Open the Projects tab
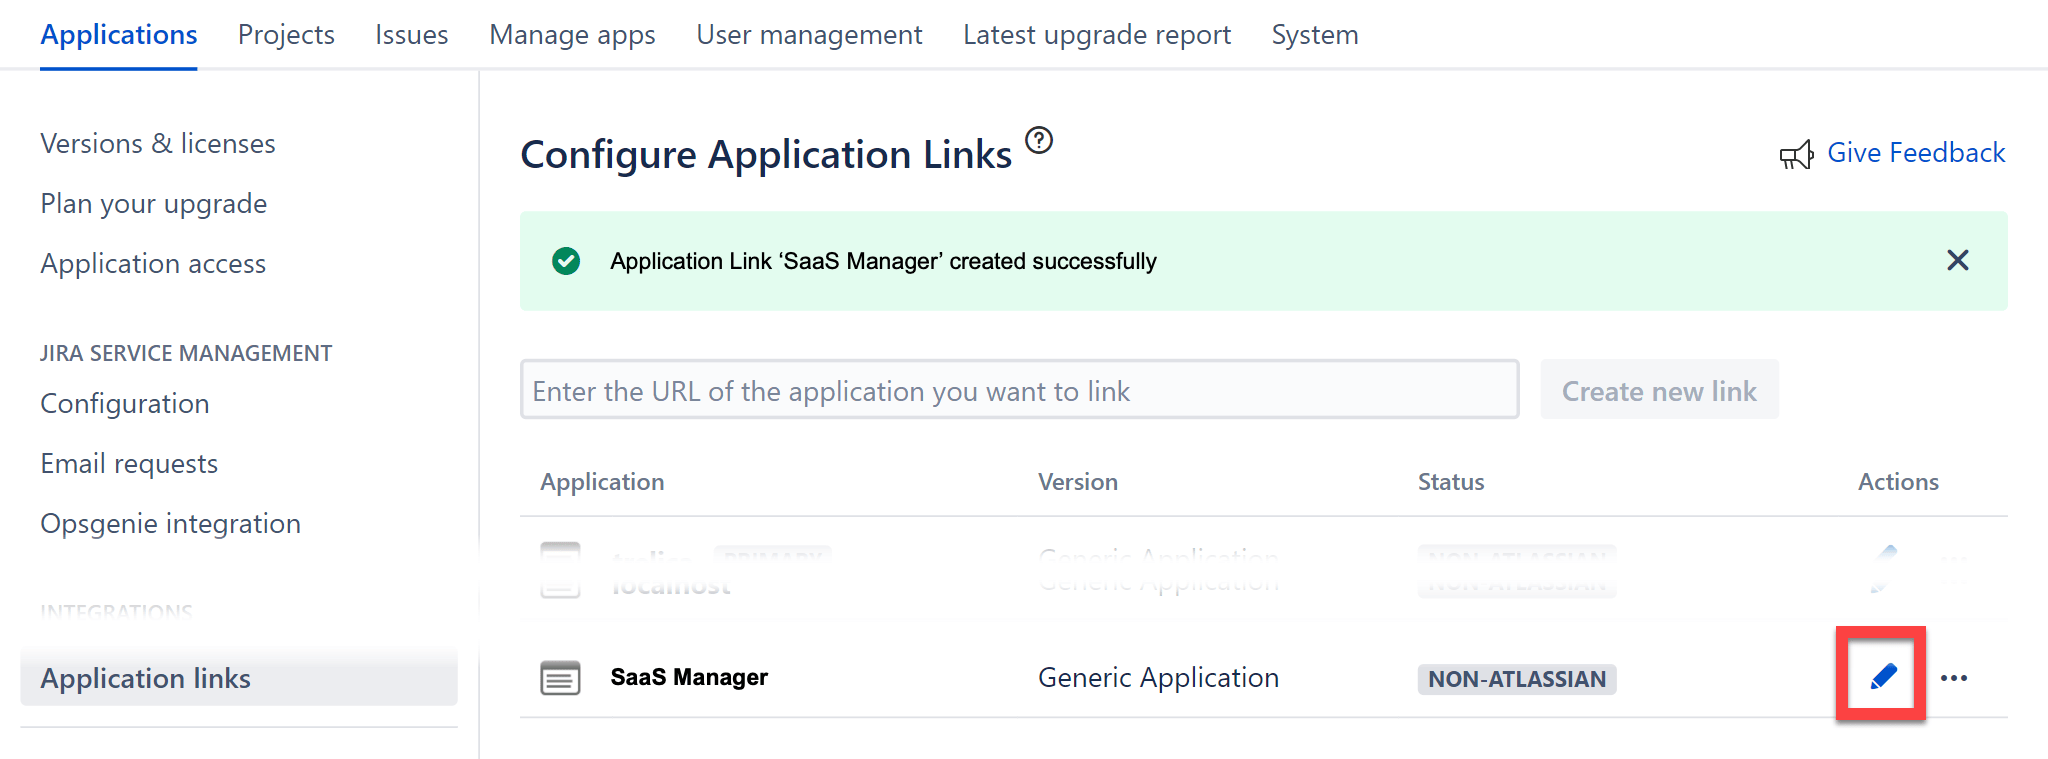 [286, 35]
